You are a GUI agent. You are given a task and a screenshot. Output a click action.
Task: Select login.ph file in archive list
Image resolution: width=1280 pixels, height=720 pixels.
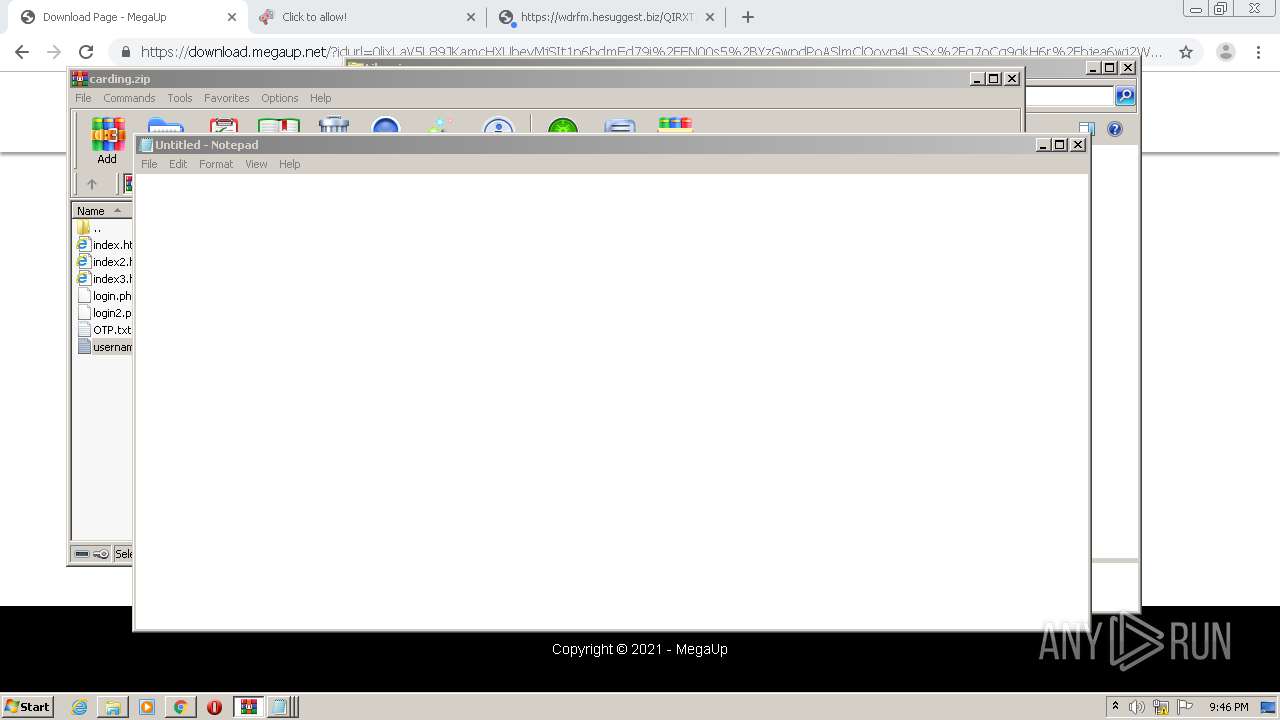point(104,296)
